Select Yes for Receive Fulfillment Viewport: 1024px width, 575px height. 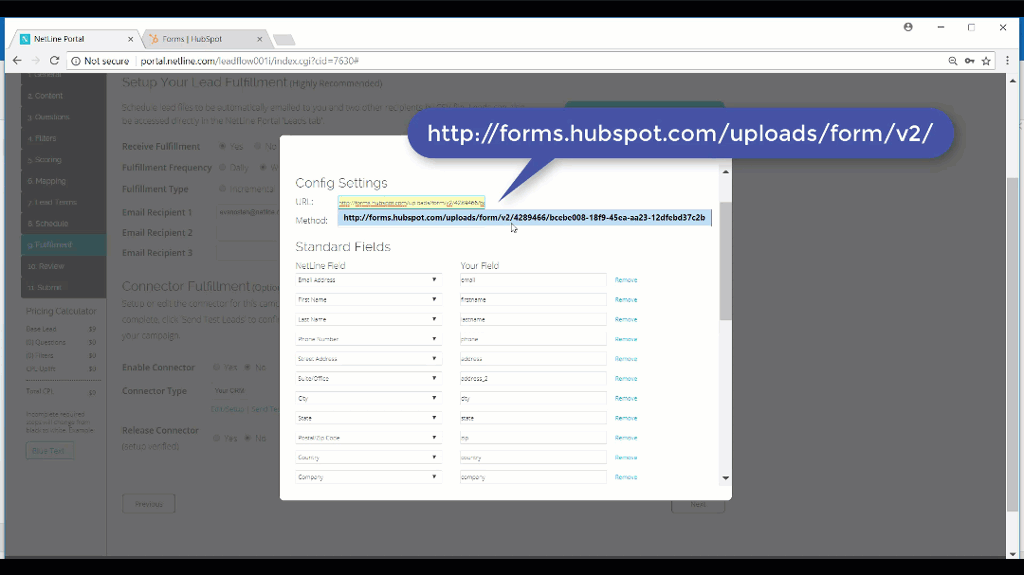coord(223,146)
